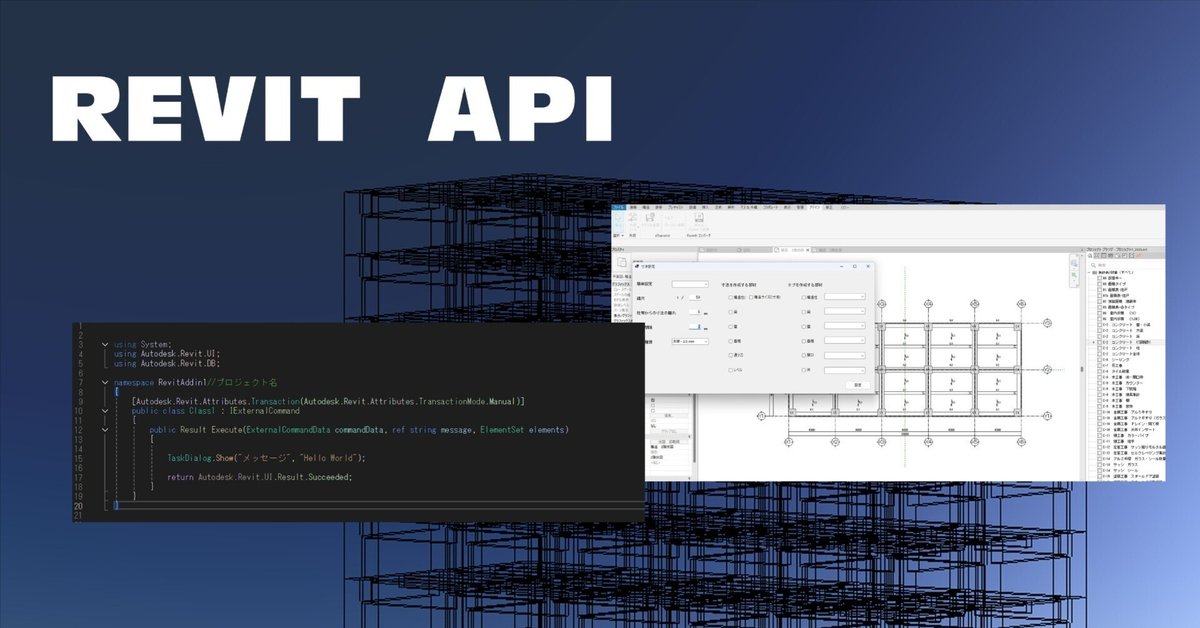Switch to the 修正 ribbon tab
This screenshot has width=1200, height=628.
[830, 207]
